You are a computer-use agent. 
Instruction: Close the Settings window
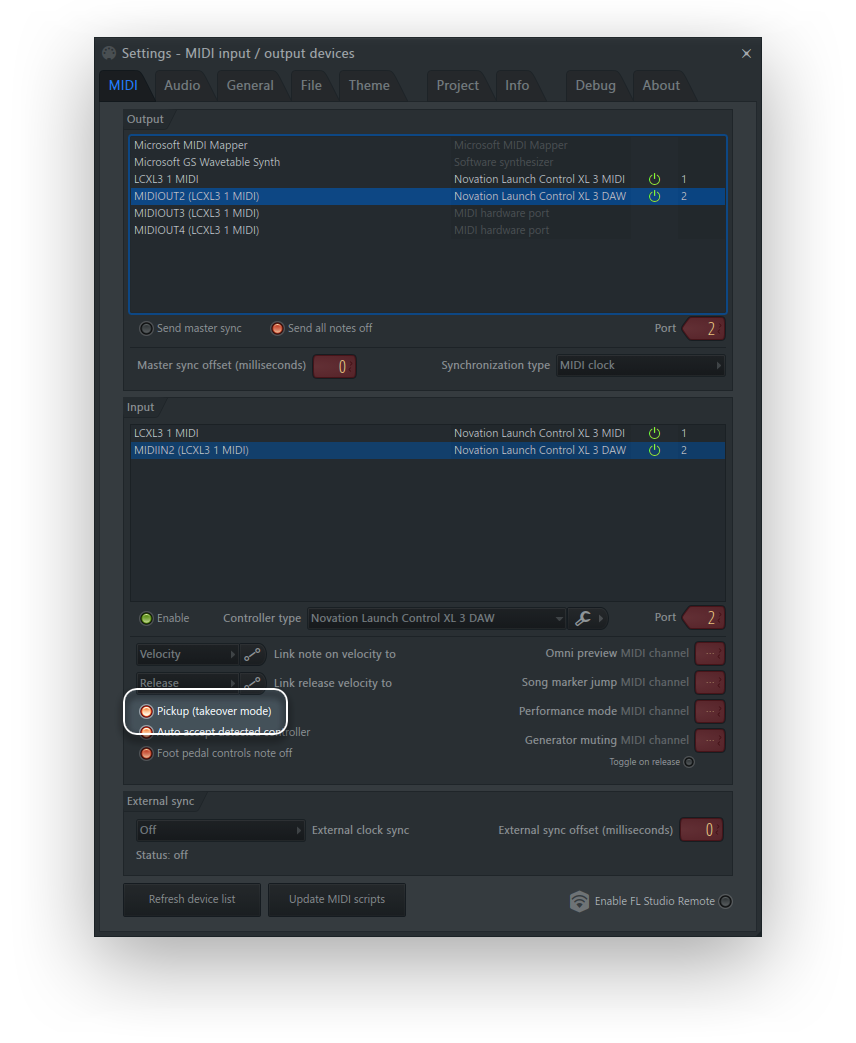746,54
